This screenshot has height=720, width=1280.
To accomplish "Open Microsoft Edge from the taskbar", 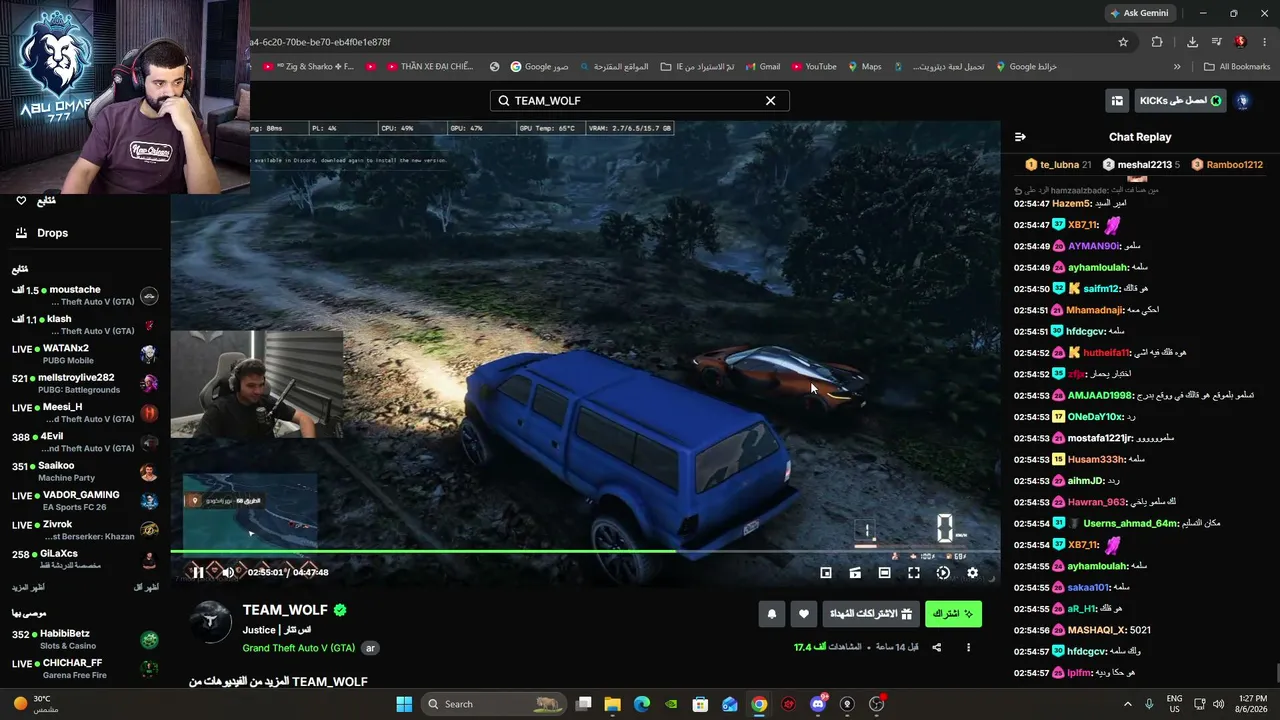I will click(641, 704).
